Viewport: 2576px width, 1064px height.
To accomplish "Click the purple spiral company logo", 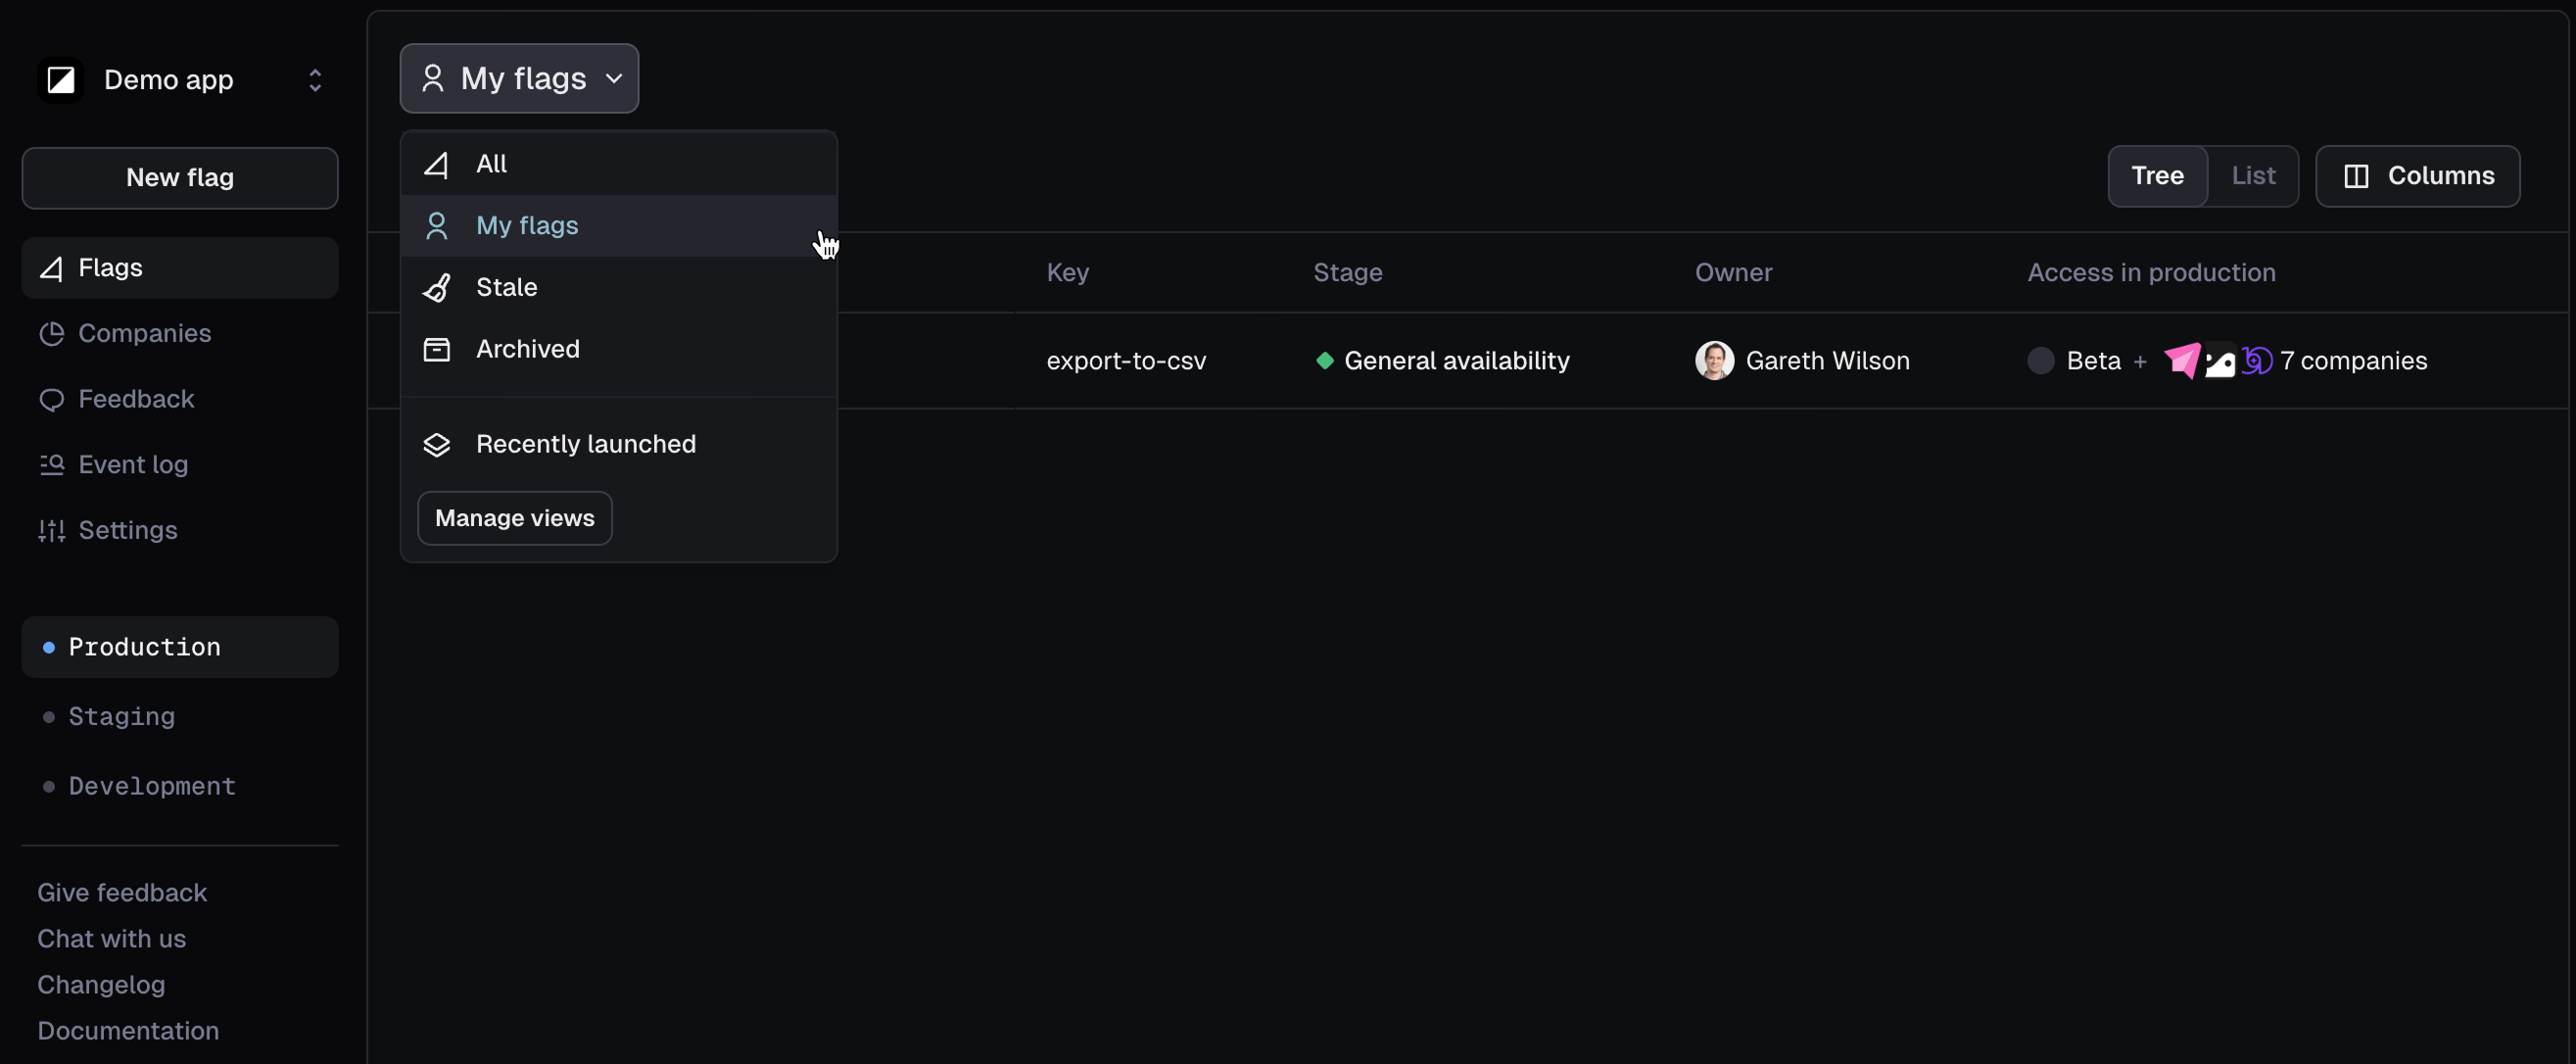I will point(2256,361).
